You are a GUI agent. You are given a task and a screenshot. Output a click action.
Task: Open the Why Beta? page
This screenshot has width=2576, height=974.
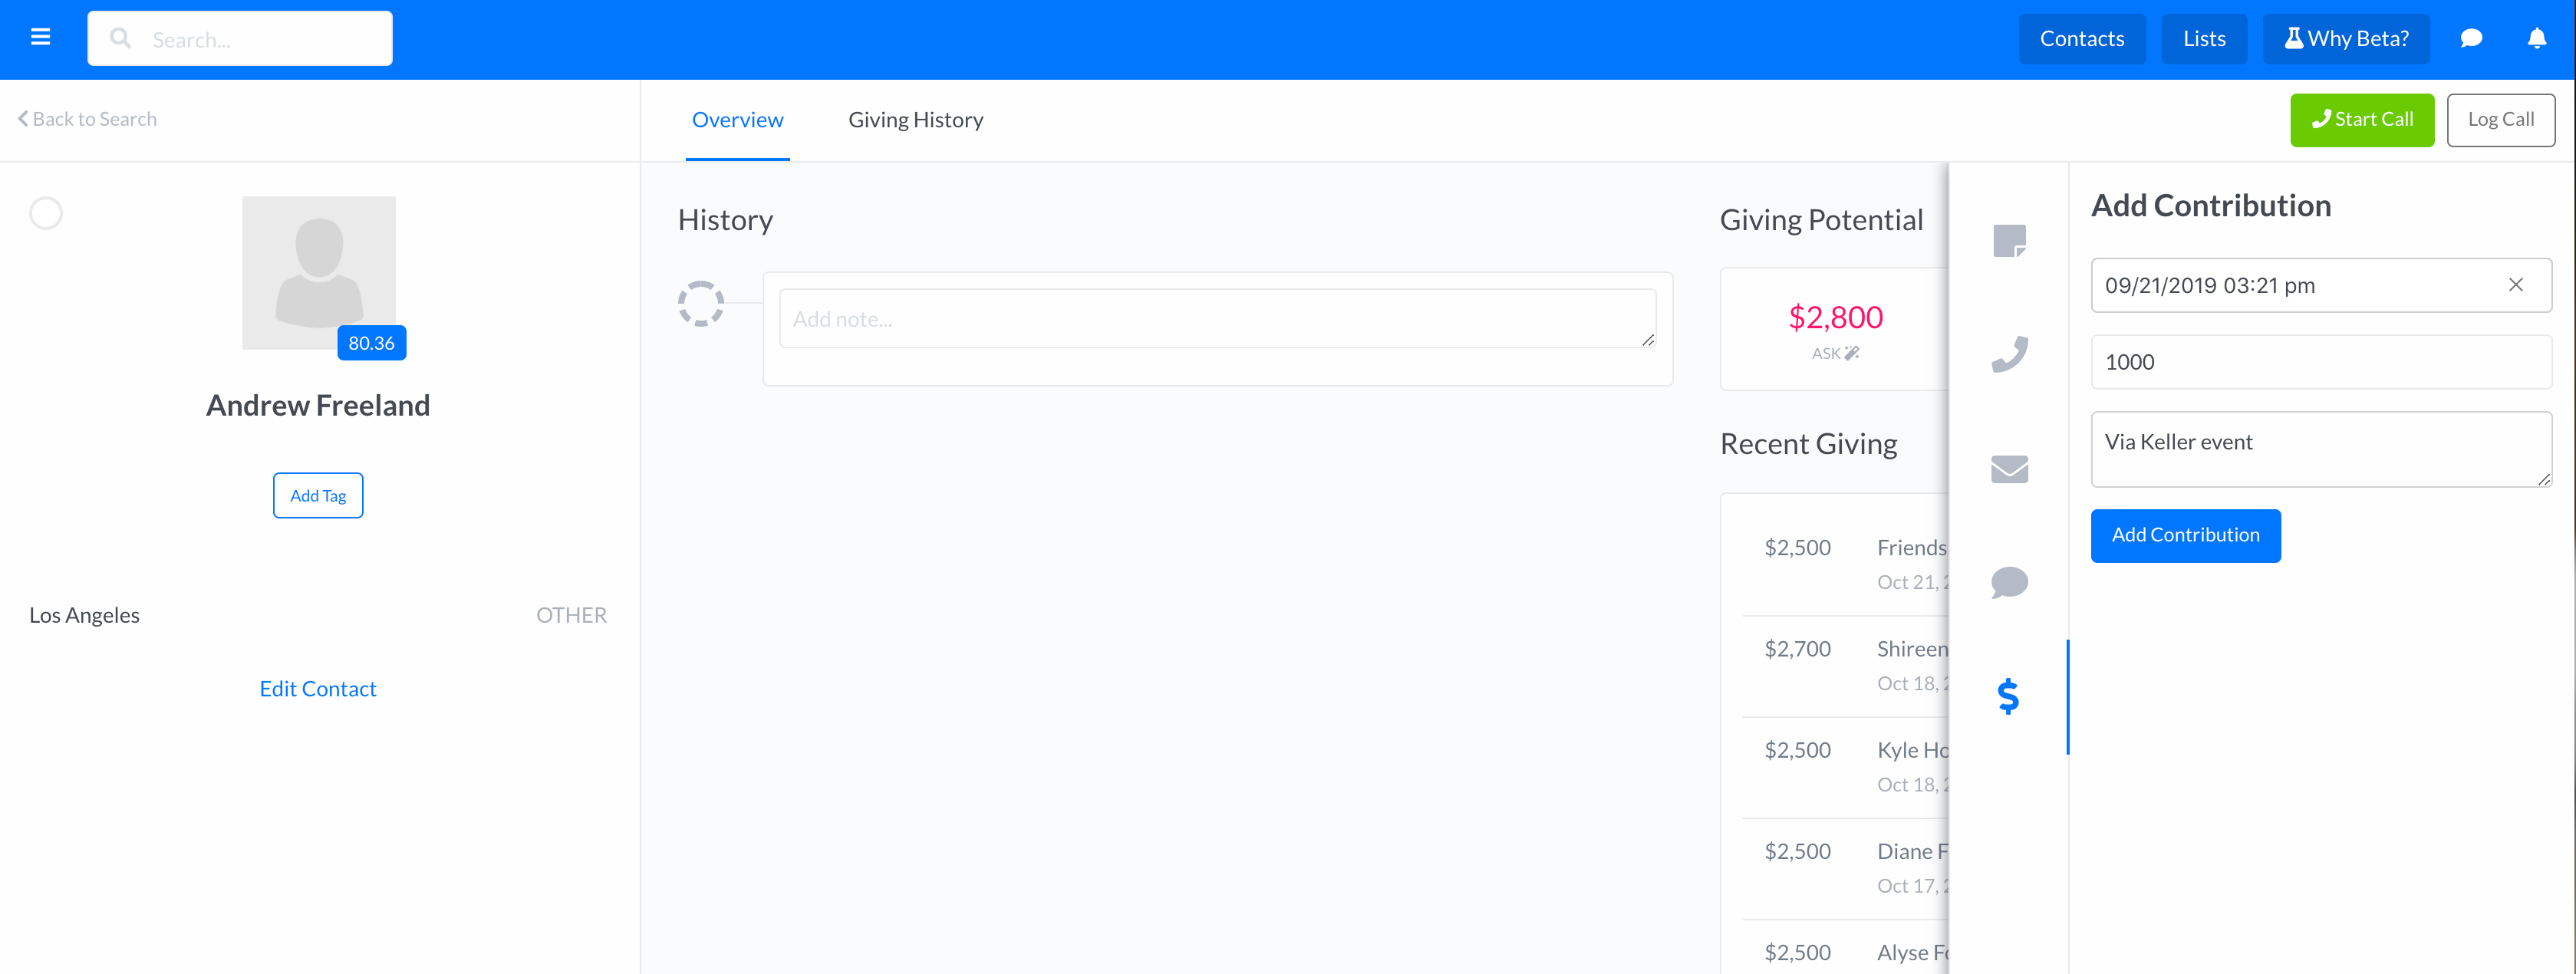click(2346, 39)
